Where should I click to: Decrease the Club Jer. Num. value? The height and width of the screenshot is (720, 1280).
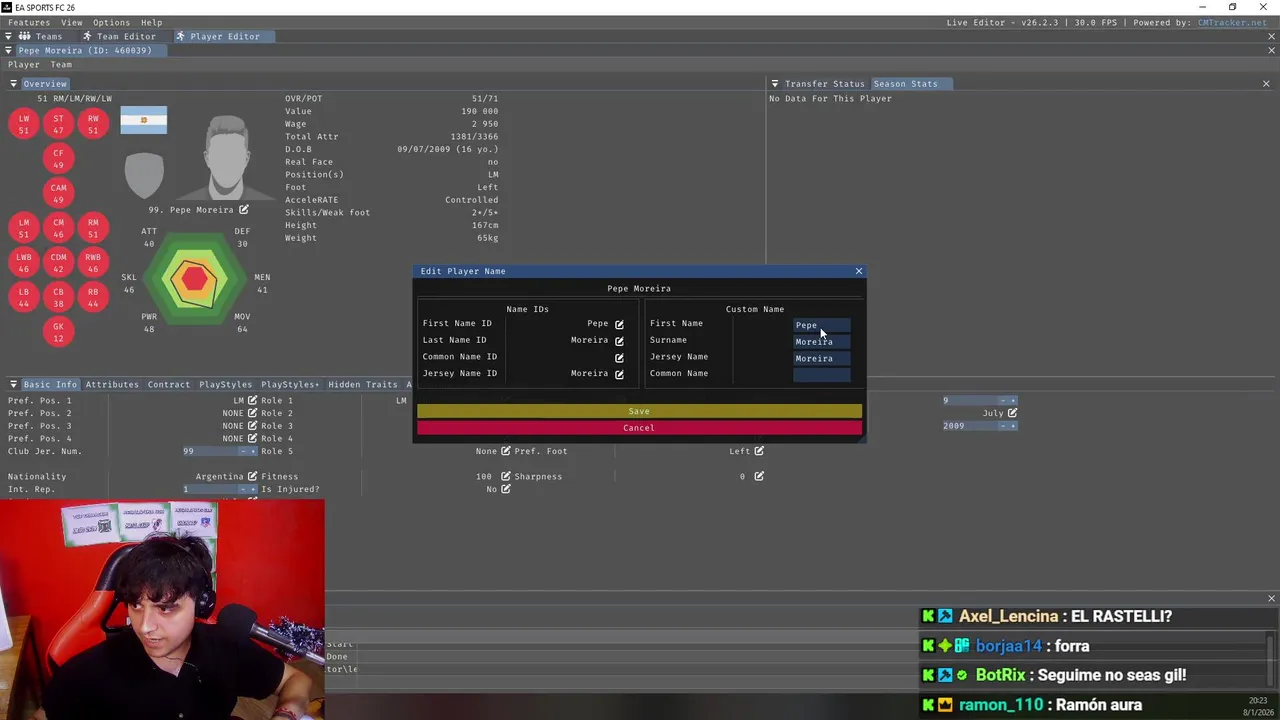(x=244, y=452)
